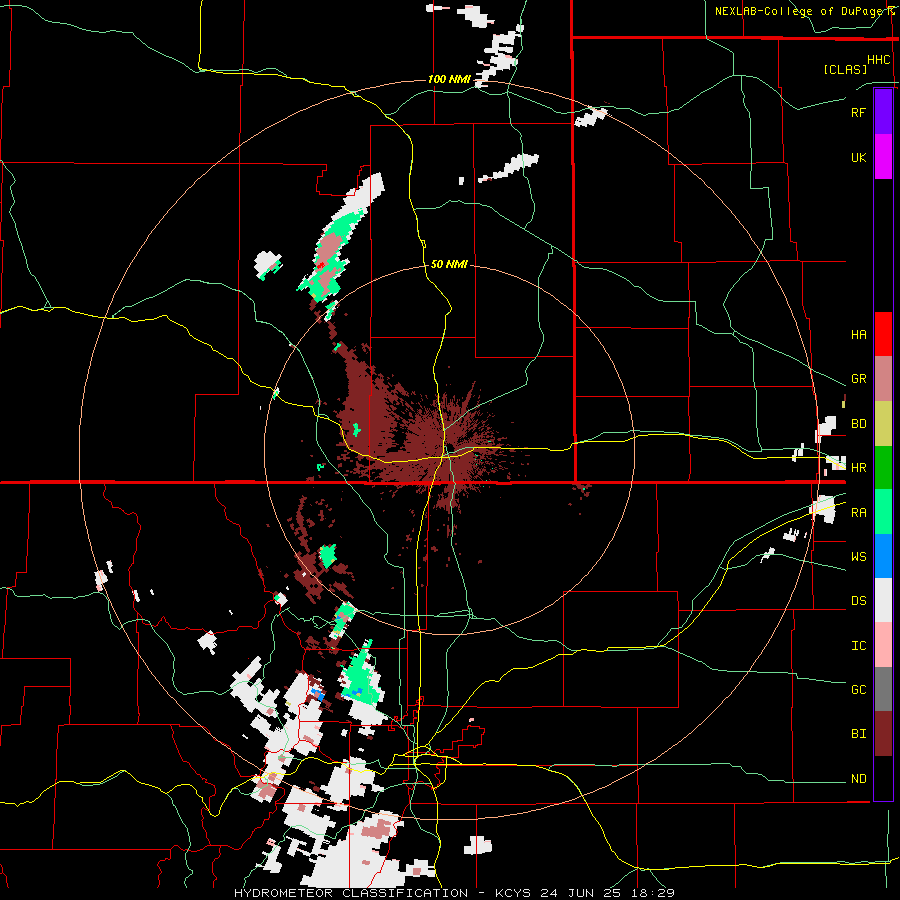Click the '50 NMI' range ring label

click(x=449, y=265)
